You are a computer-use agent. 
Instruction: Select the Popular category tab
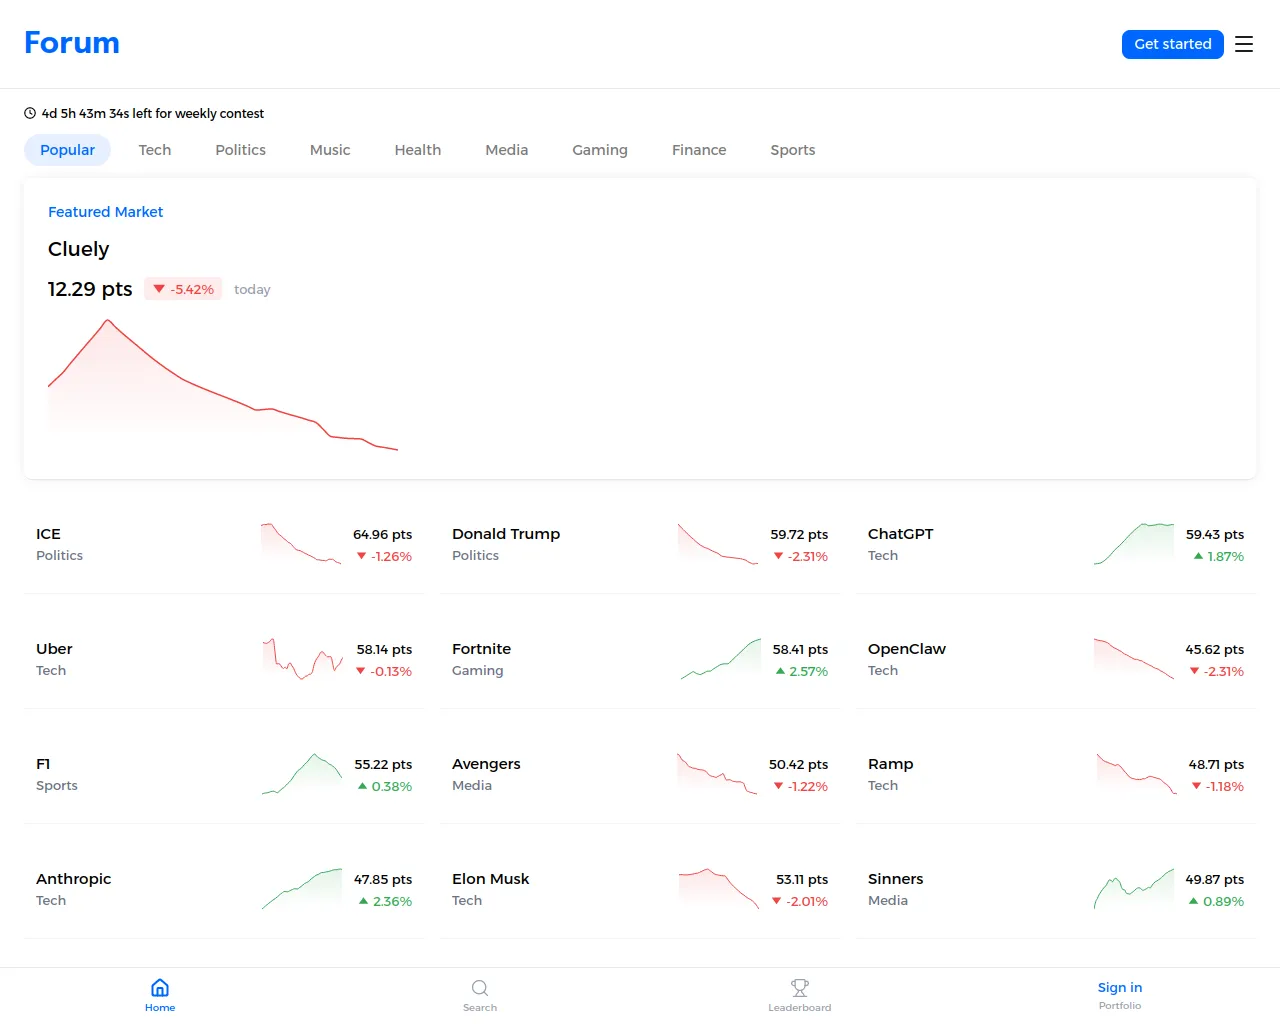click(67, 150)
